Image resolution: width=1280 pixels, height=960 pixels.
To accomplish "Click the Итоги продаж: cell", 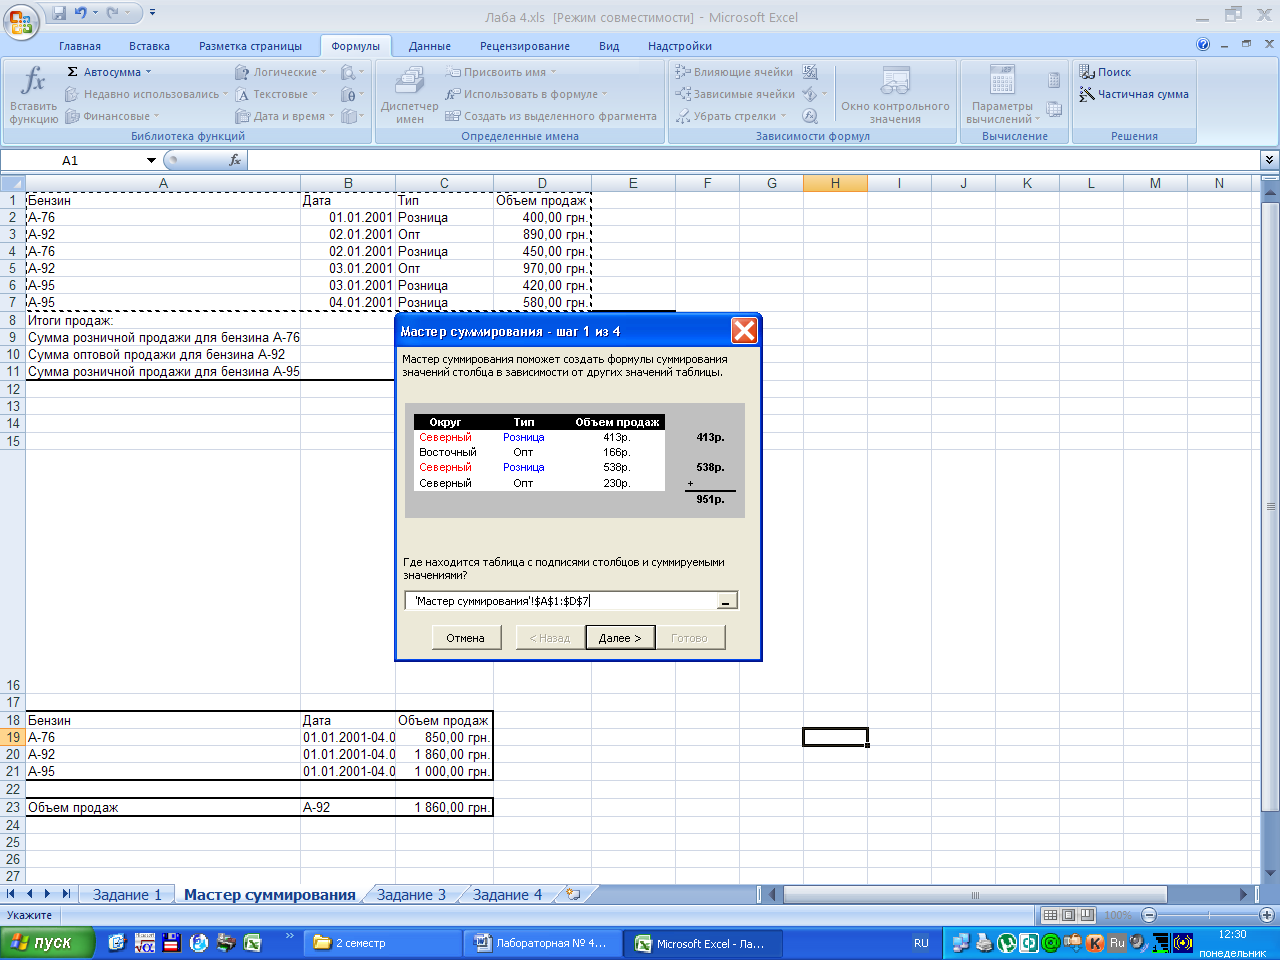I will [x=163, y=320].
